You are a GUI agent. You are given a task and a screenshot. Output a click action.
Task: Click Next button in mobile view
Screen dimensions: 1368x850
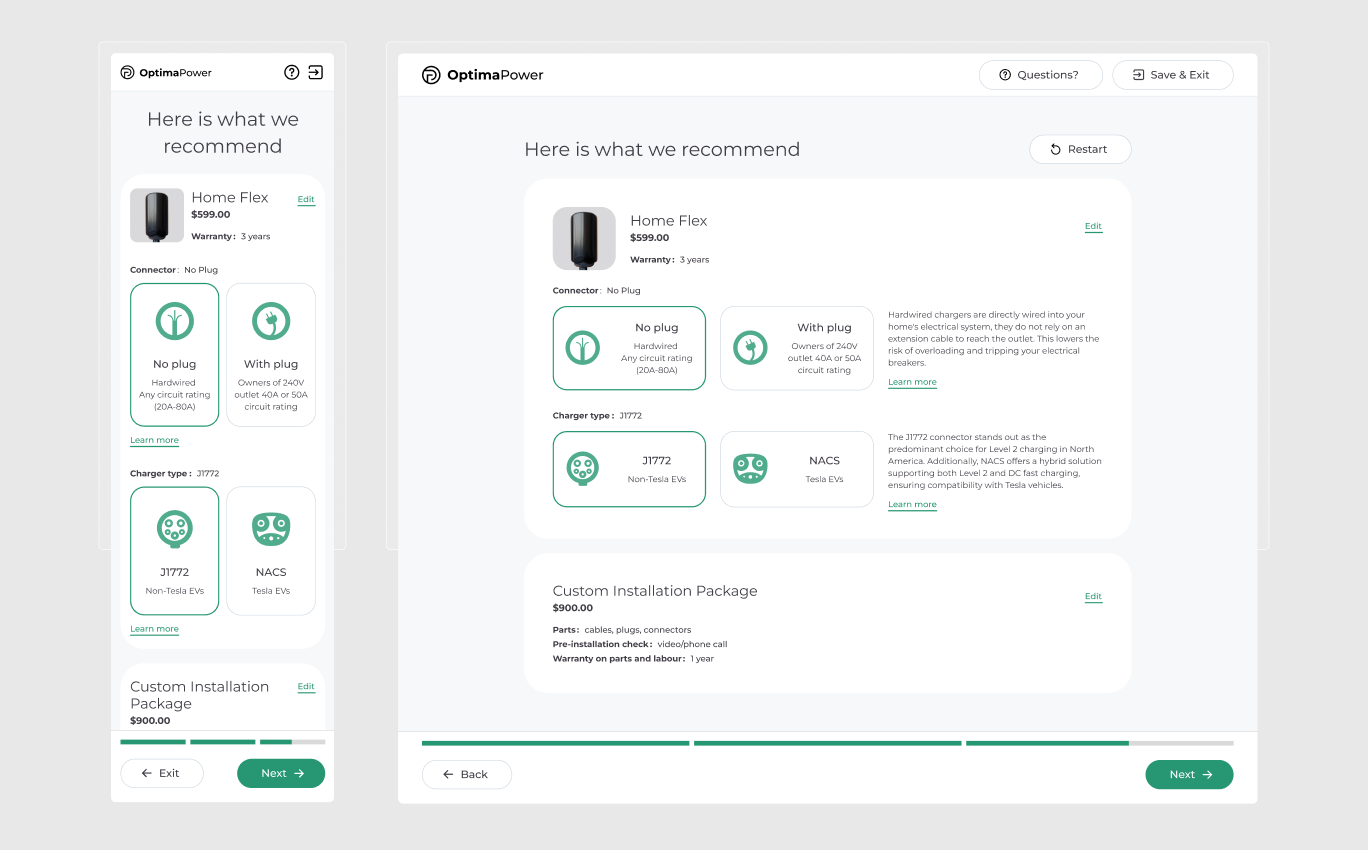tap(281, 773)
